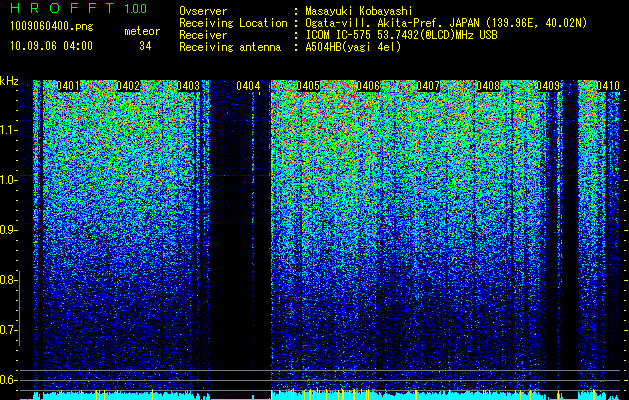Click the observer name Masayuki Kobayashi
This screenshot has height=400, width=629.
tap(359, 11)
